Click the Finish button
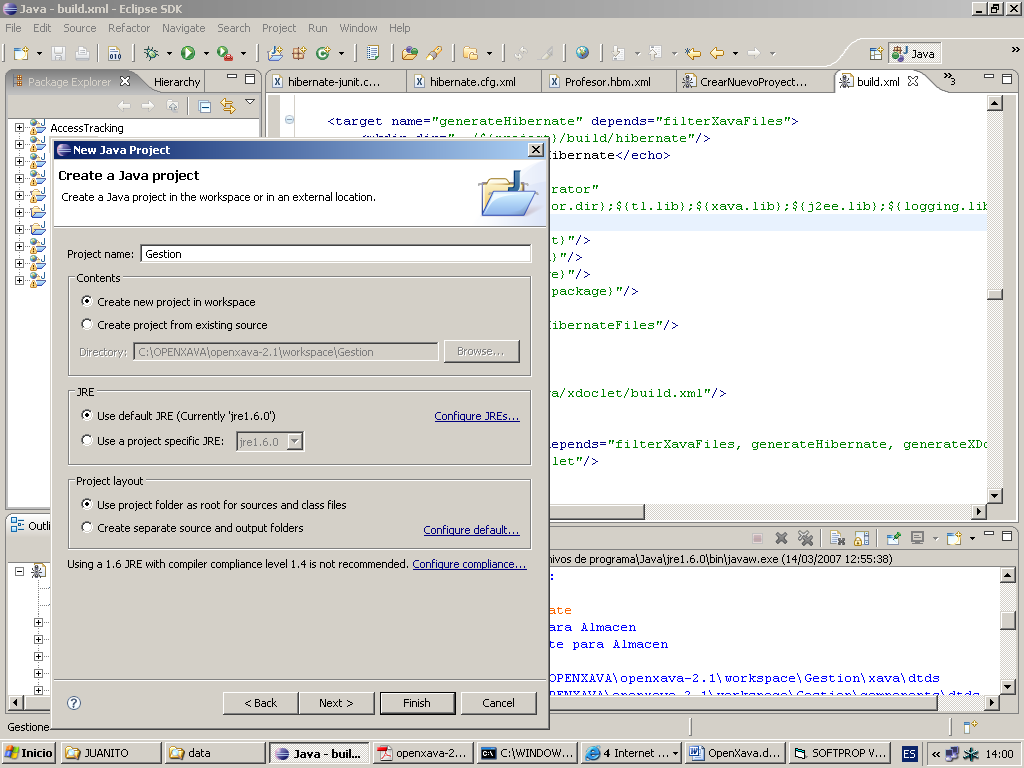This screenshot has width=1024, height=768. coord(417,703)
